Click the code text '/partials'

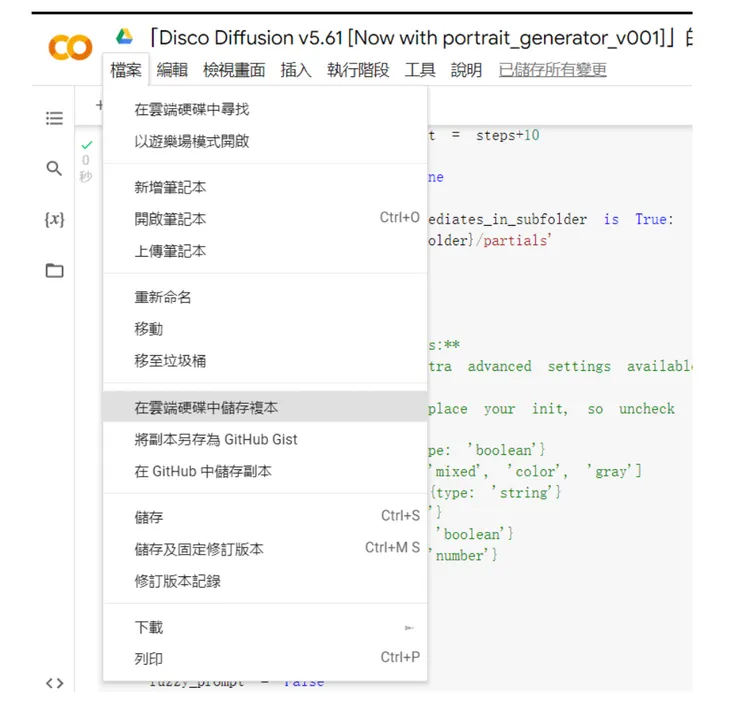[x=513, y=240]
